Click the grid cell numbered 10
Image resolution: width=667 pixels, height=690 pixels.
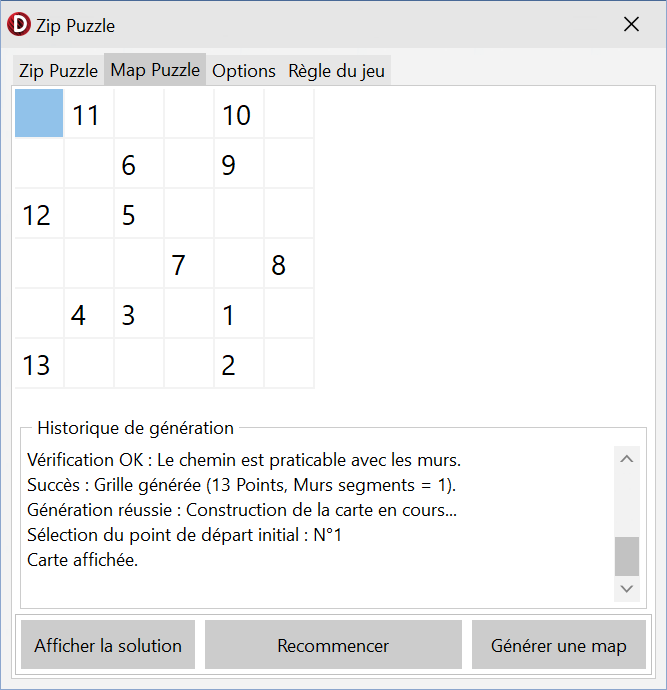239,114
